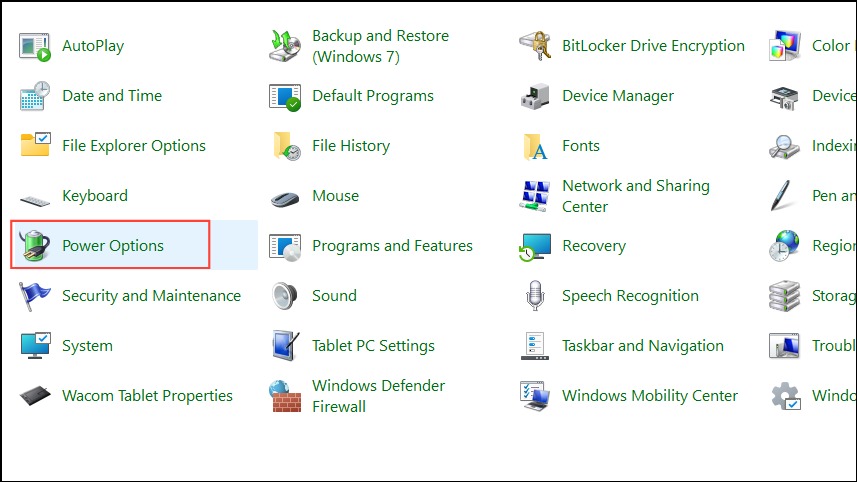The height and width of the screenshot is (482, 857).
Task: Click the AutoPlay icon
Action: [x=34, y=46]
